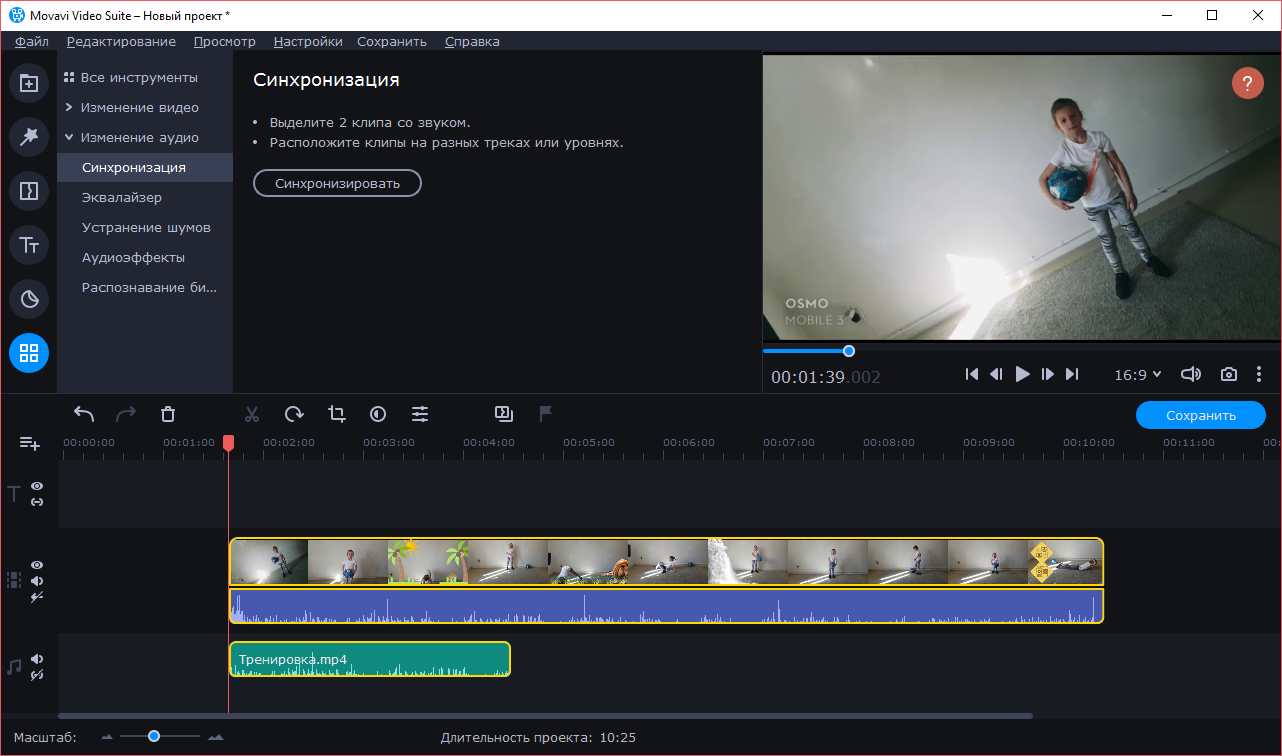This screenshot has height=756, width=1282.
Task: Click the scissors split clip icon
Action: pos(252,414)
